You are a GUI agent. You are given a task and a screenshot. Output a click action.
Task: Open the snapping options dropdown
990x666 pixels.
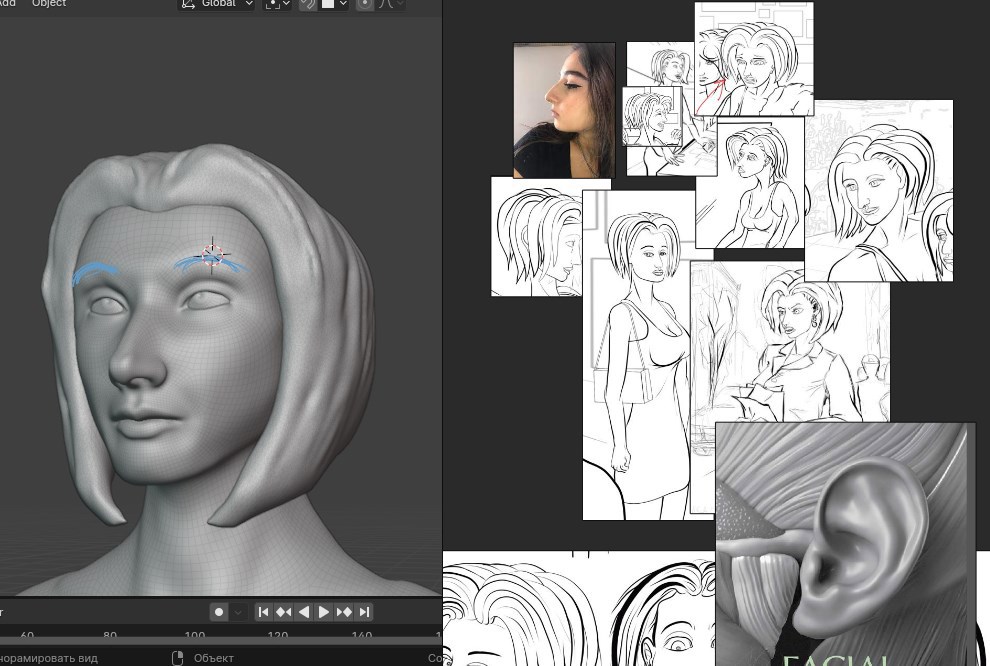click(x=334, y=4)
